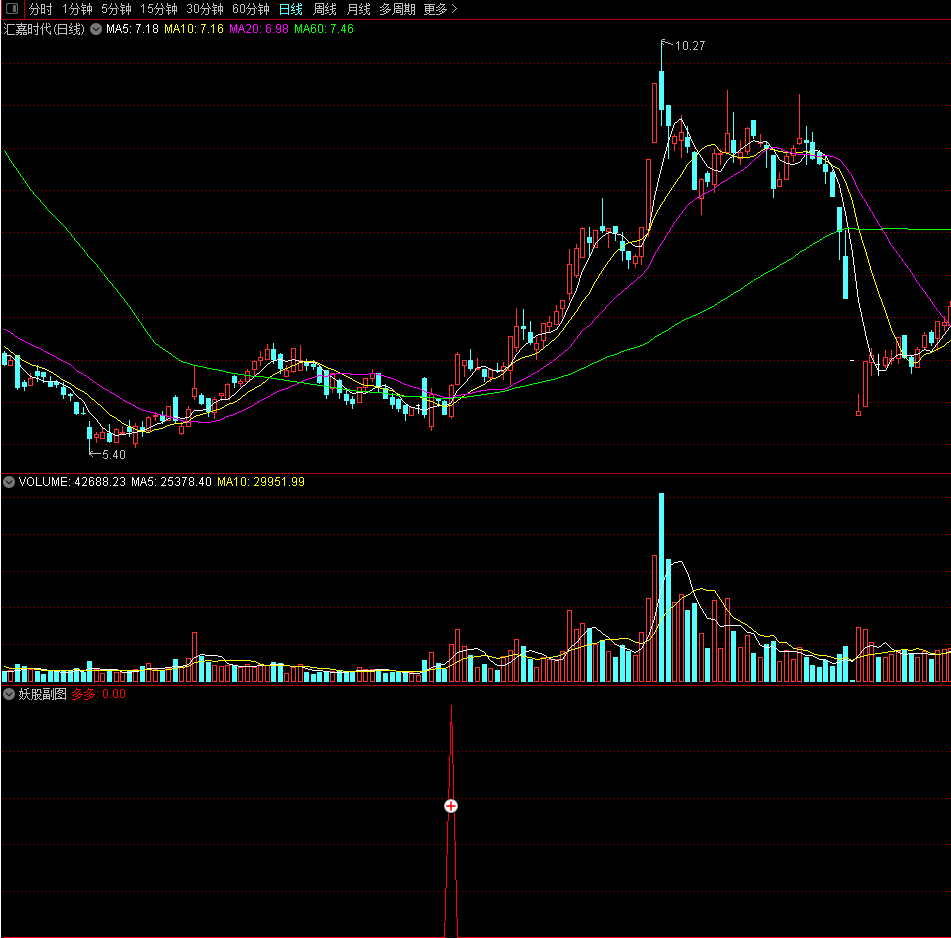
Task: Click the 汇嘉时代(日线) chart title
Action: tap(44, 29)
